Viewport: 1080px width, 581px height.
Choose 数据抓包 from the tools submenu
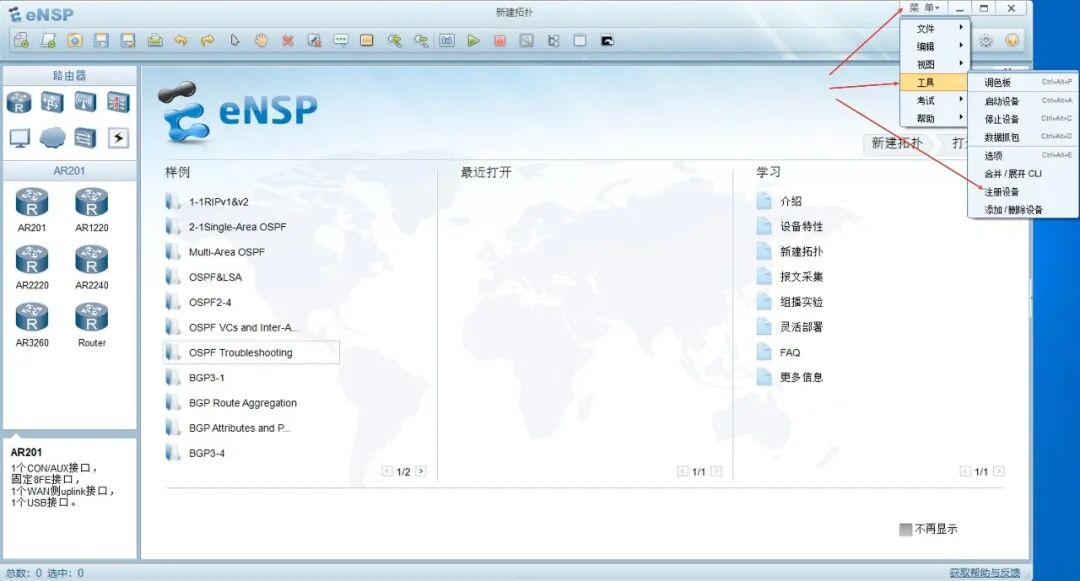[1023, 137]
